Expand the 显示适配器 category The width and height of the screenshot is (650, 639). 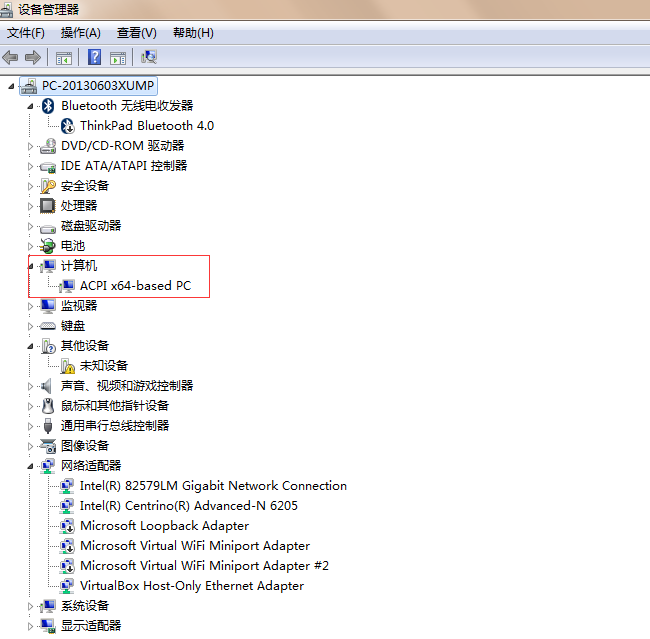pyautogui.click(x=30, y=626)
